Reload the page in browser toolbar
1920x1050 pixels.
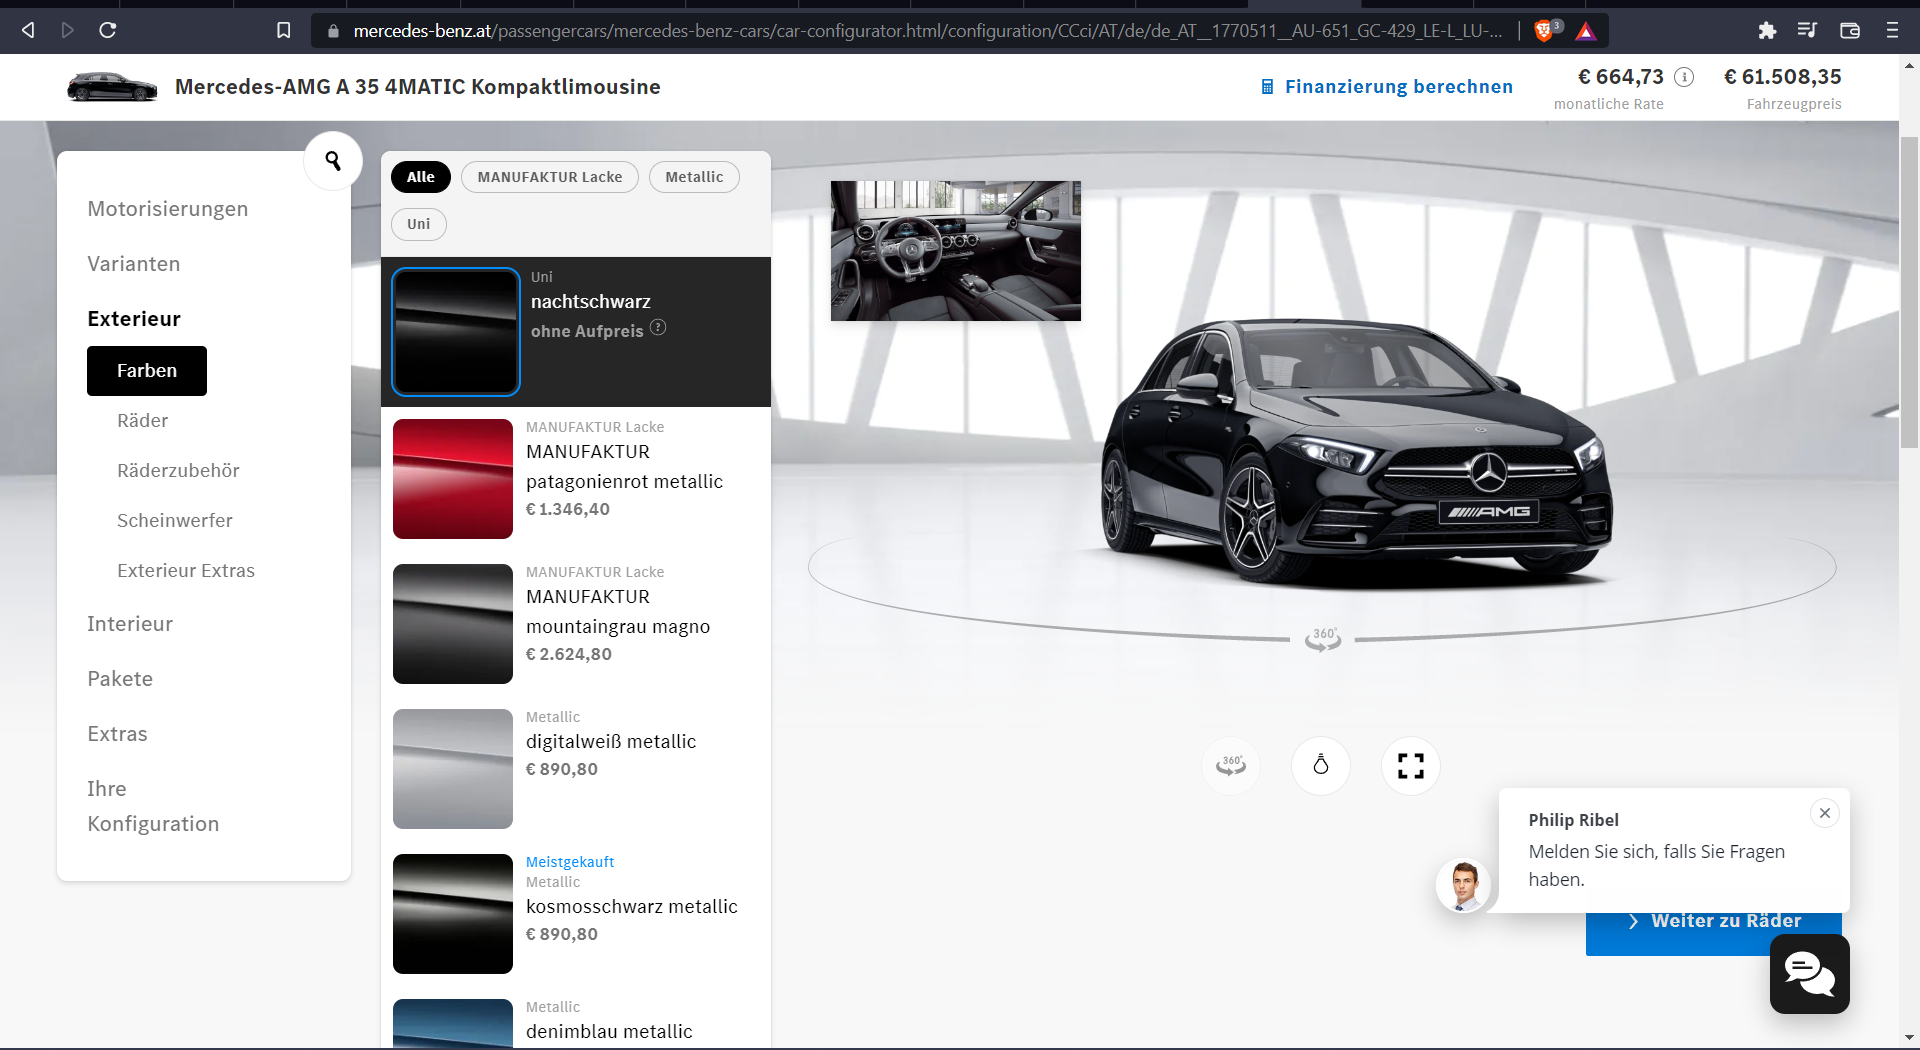pos(108,30)
